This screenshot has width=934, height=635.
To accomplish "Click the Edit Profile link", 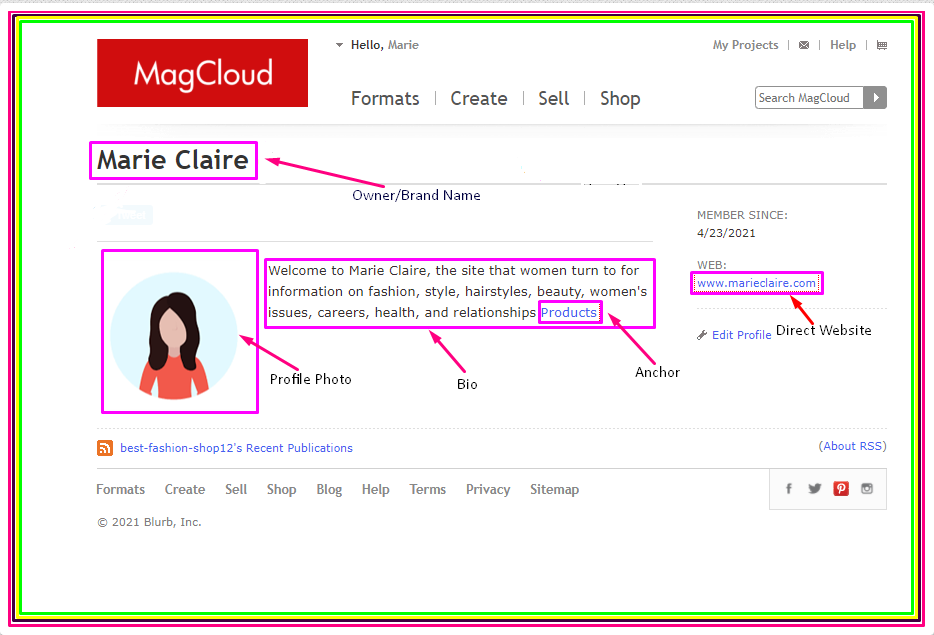I will tap(742, 335).
